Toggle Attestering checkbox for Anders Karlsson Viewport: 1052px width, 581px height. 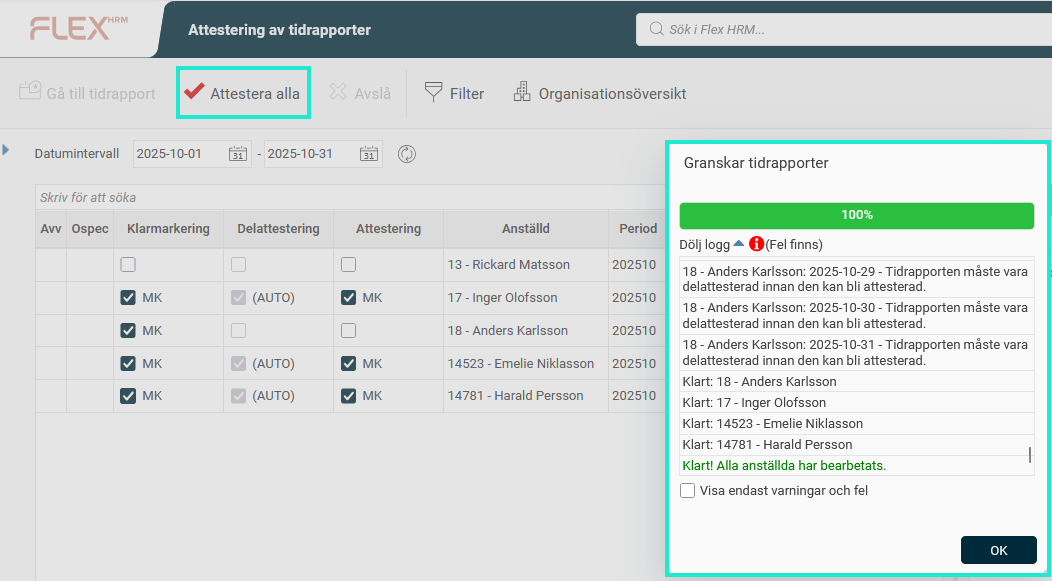point(348,330)
